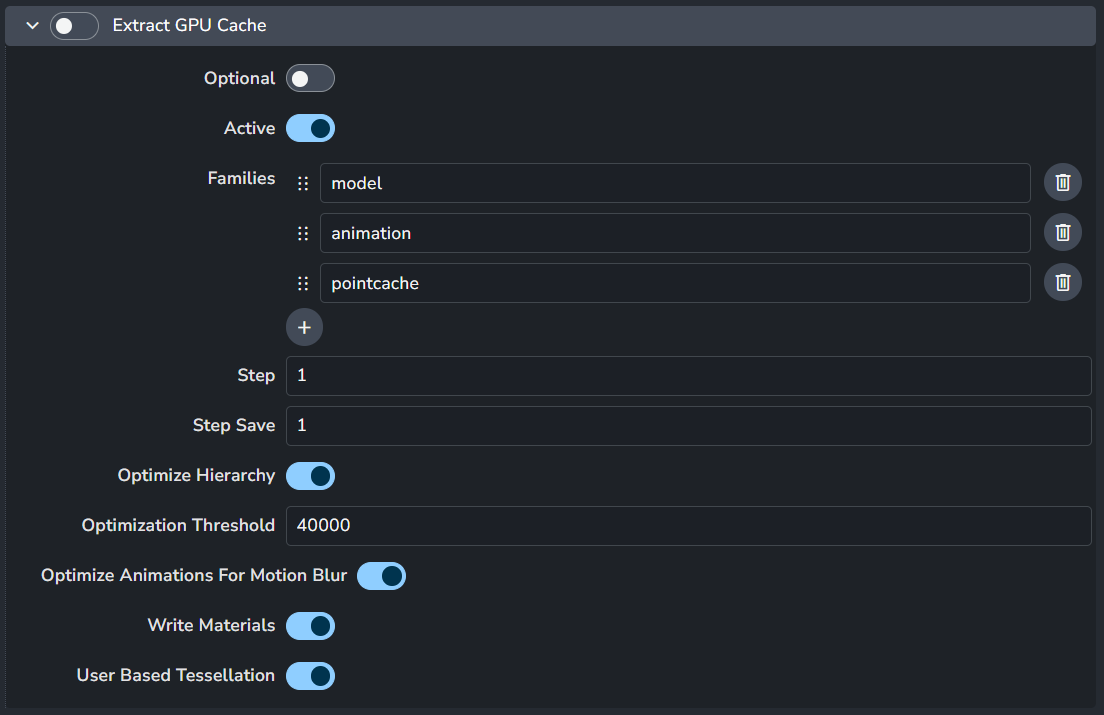Switch off Write Materials
1104x715 pixels.
coord(310,626)
